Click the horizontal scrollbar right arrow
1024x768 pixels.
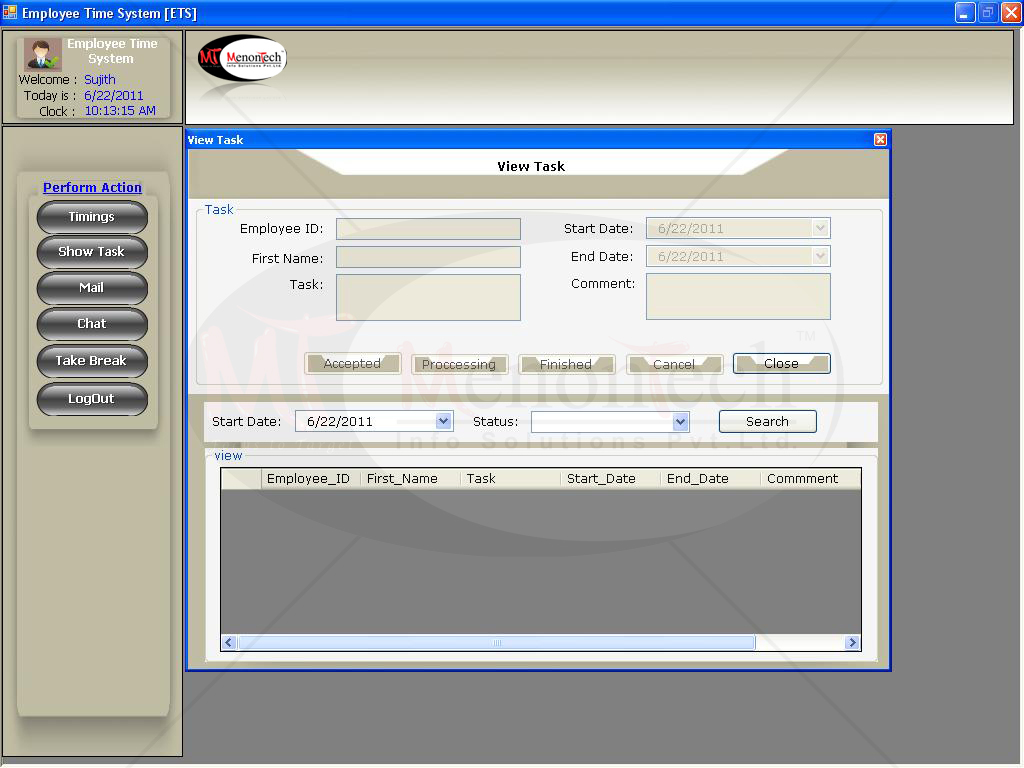pos(852,643)
